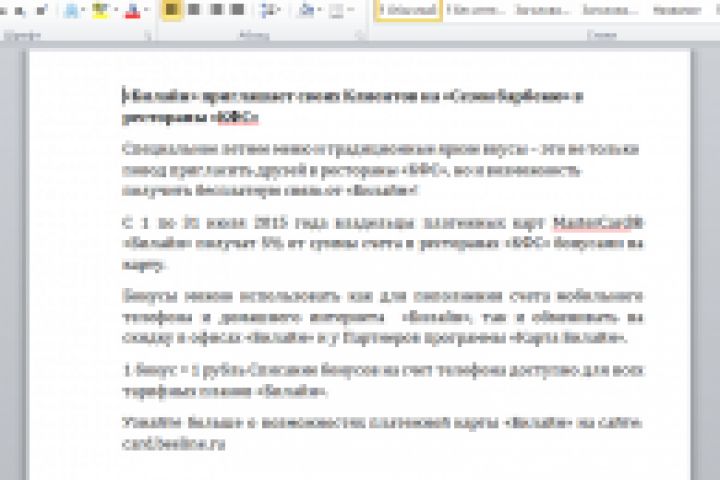Expand the borders dropdown arrow
The image size is (720, 480).
(x=351, y=10)
